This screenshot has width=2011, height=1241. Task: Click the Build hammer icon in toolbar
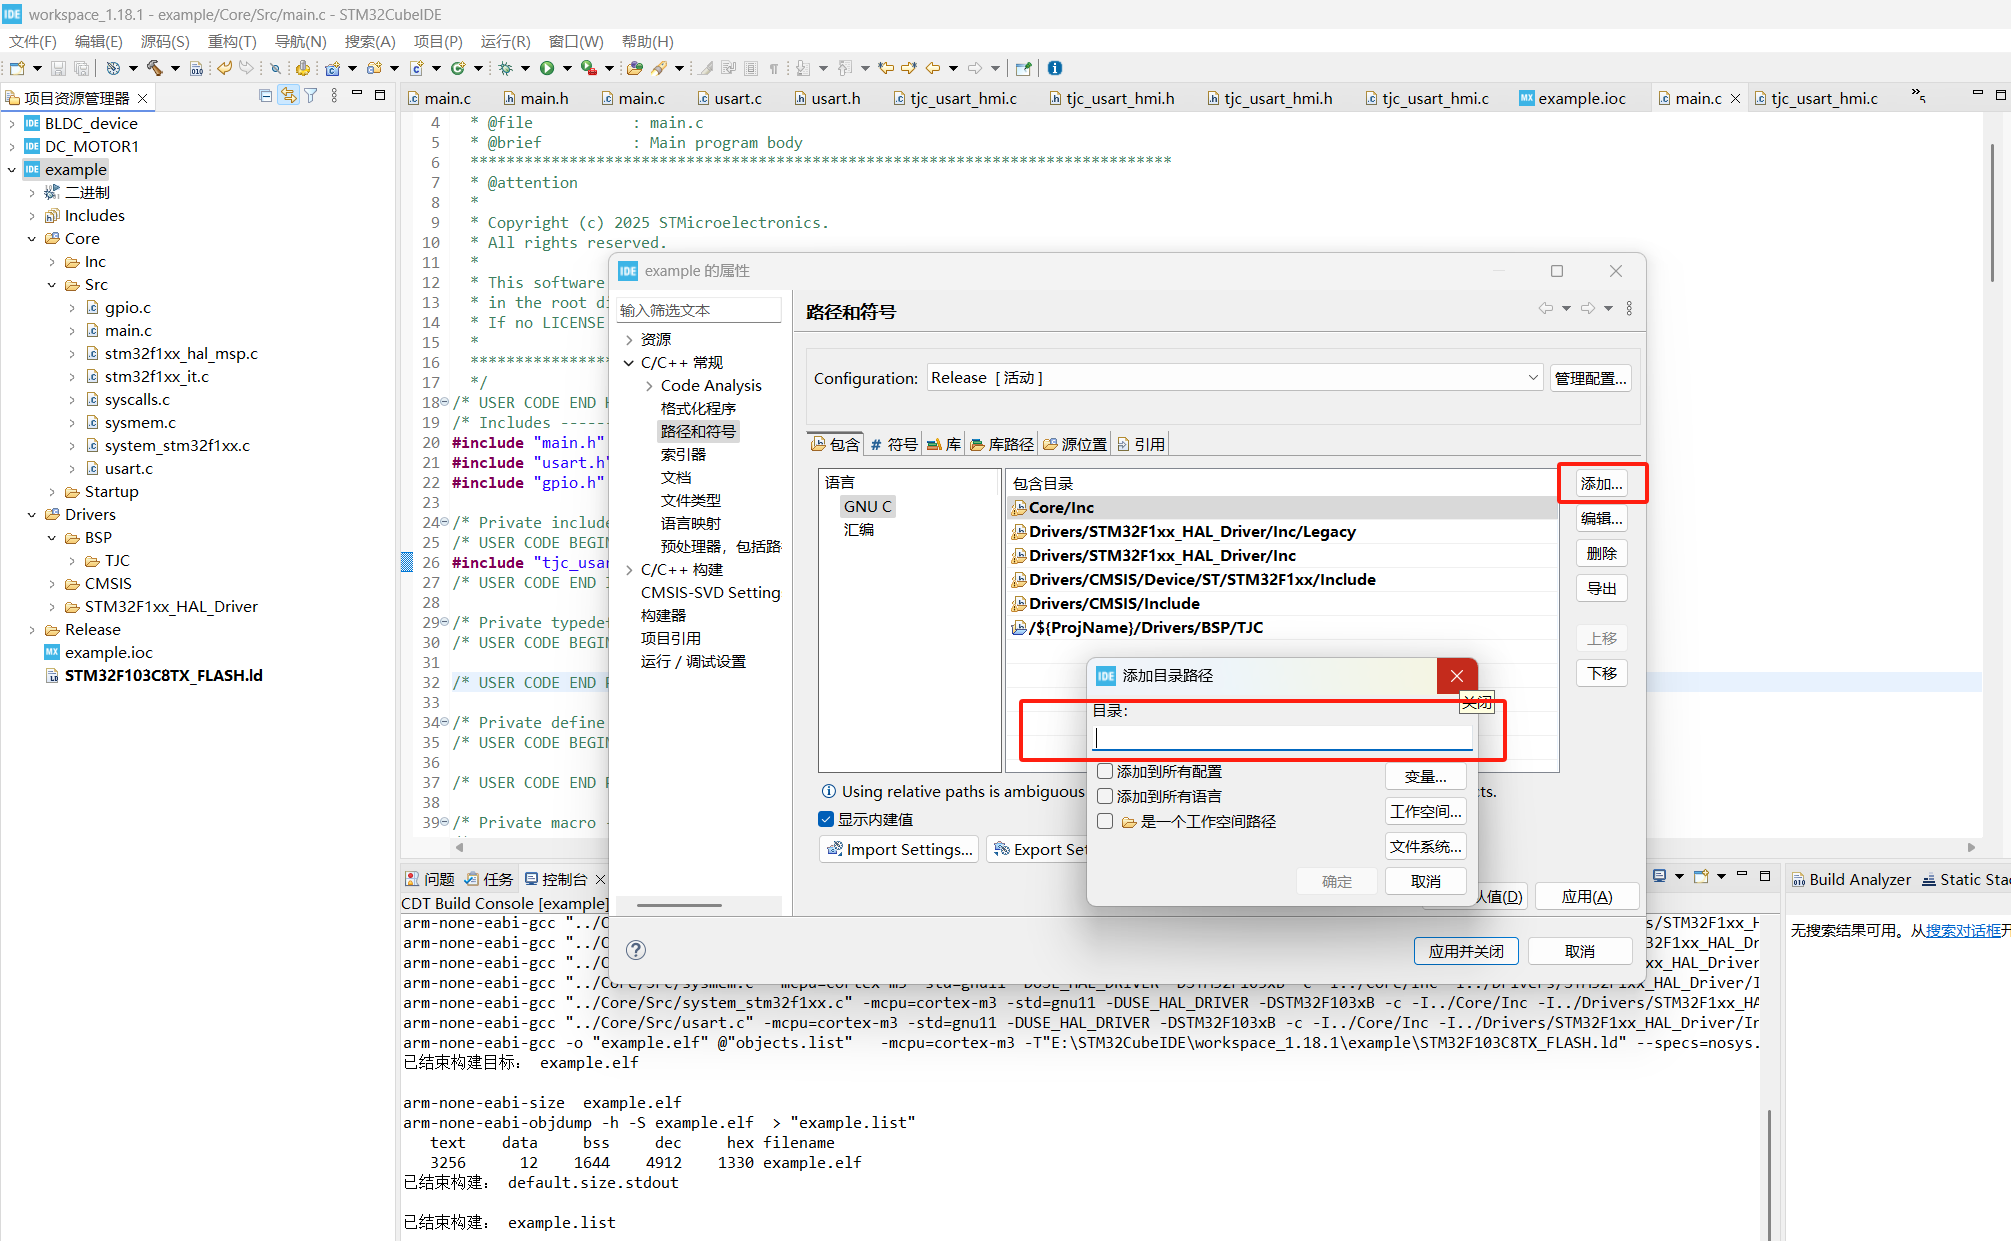(154, 68)
